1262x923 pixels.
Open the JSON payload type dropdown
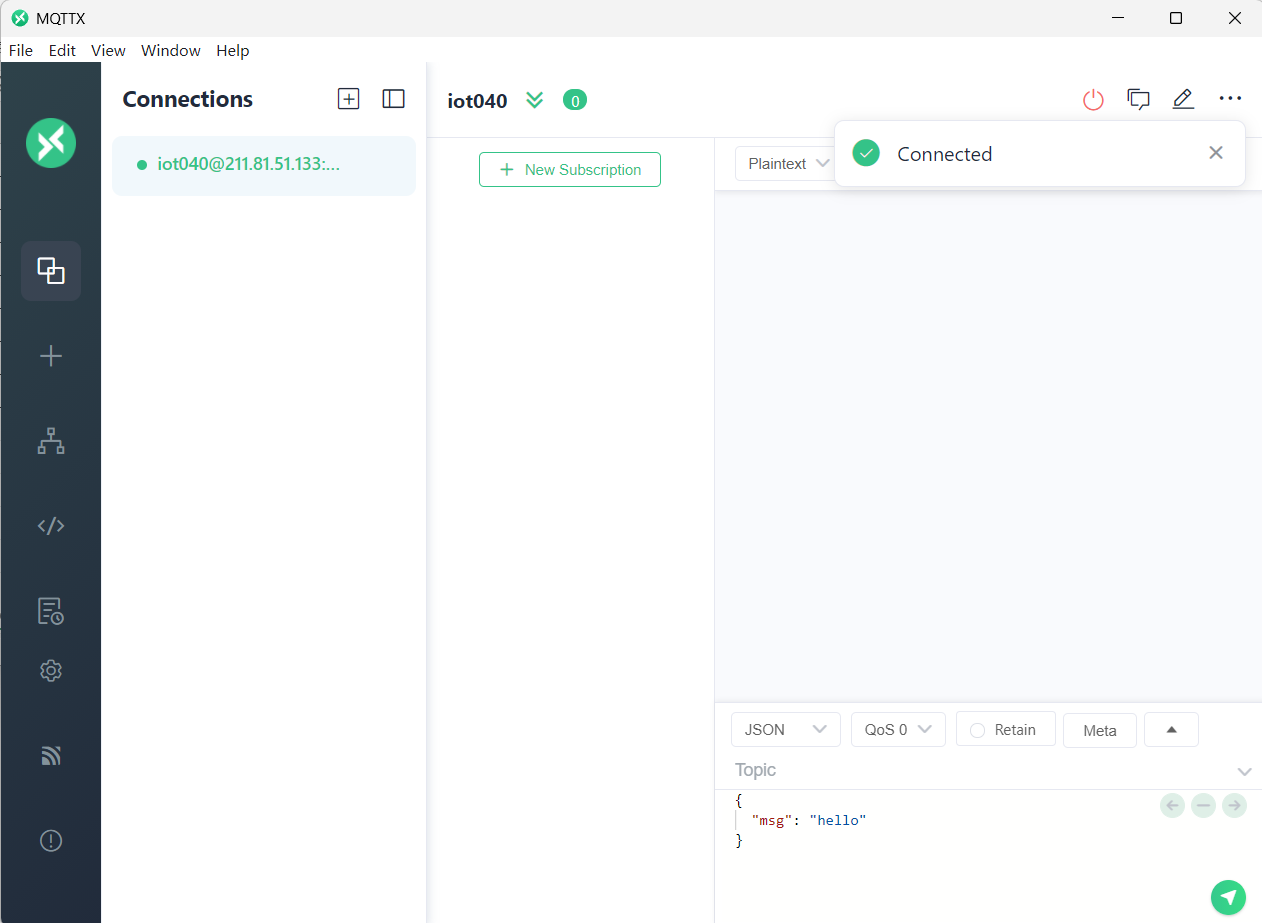[786, 730]
